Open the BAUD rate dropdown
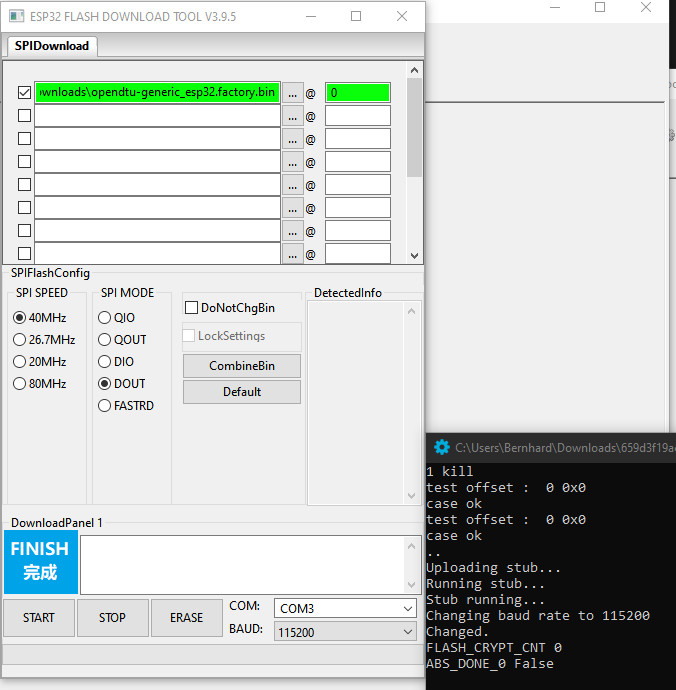Image resolution: width=676 pixels, height=690 pixels. coord(345,632)
